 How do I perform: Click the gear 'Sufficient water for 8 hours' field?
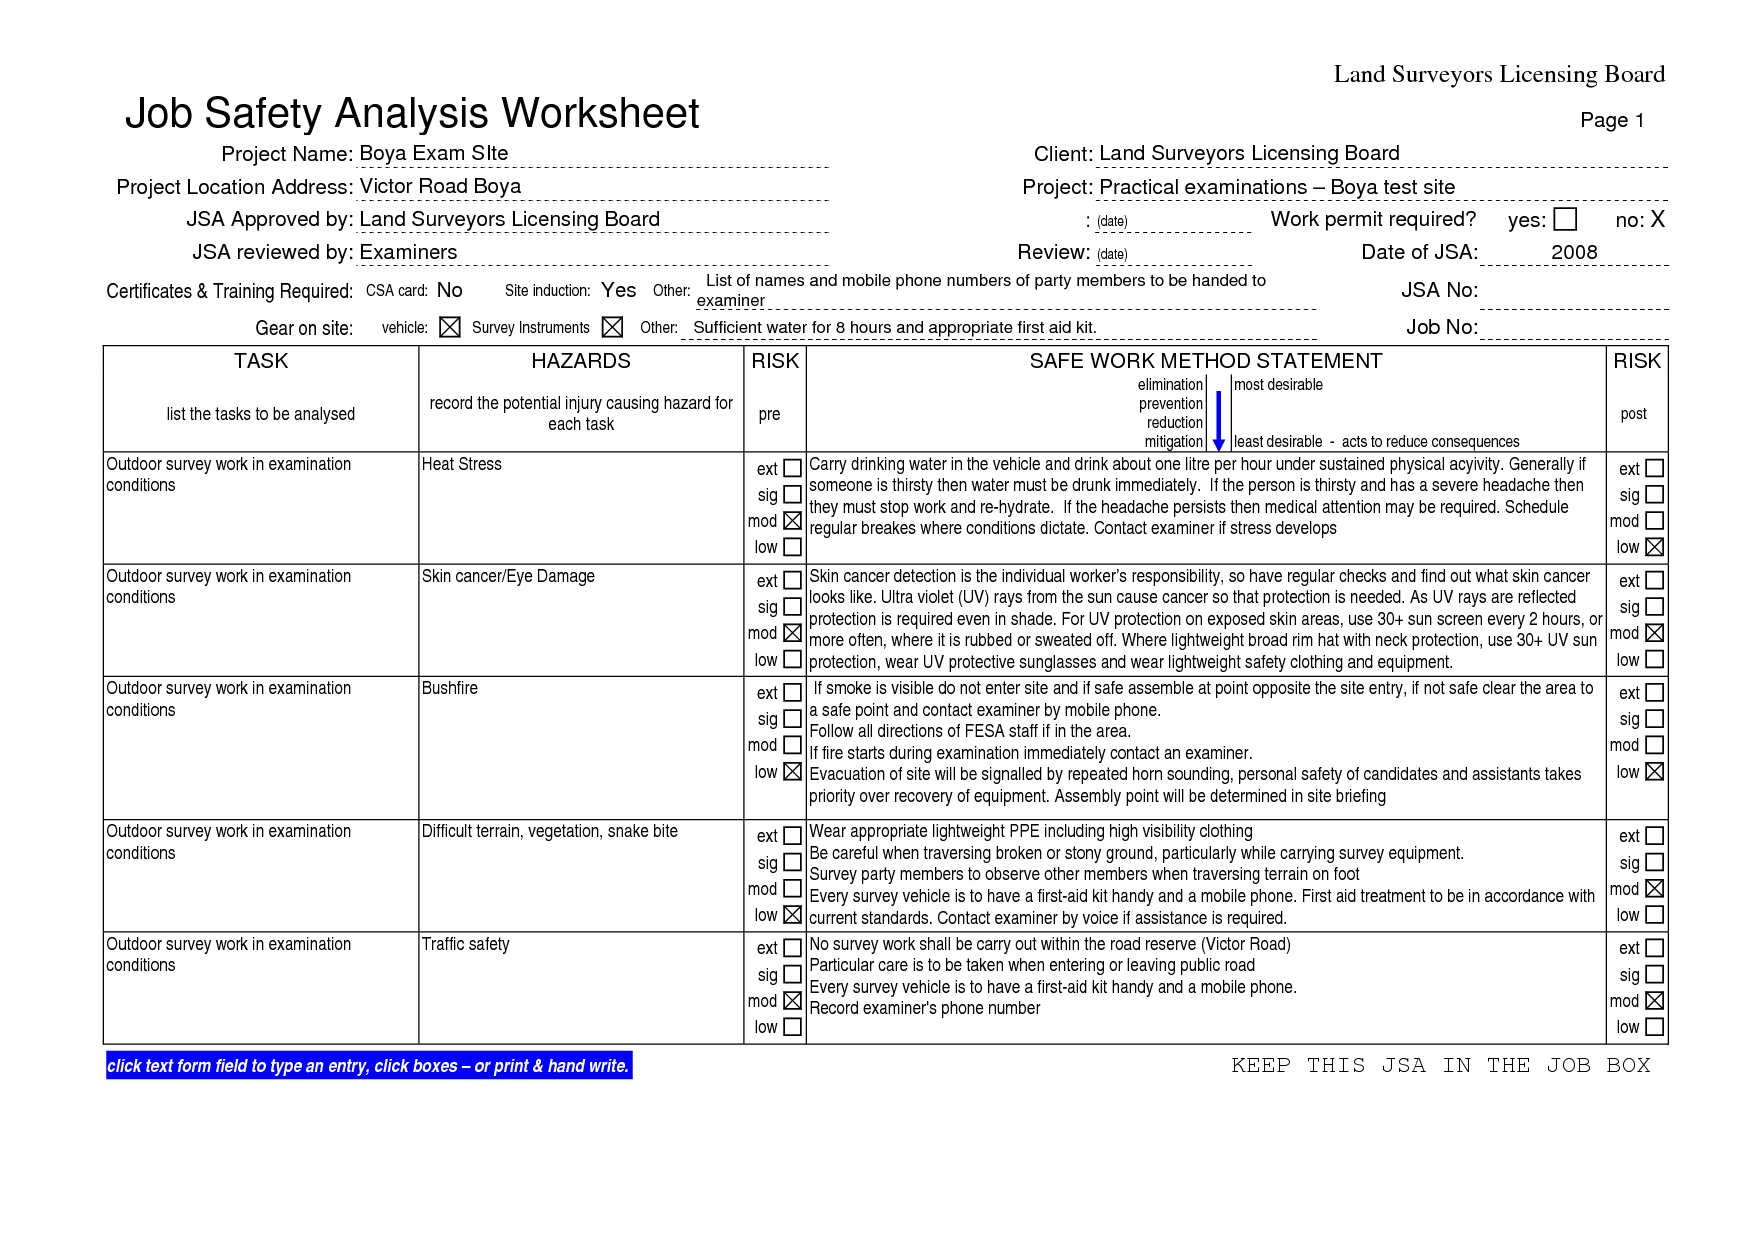click(x=999, y=327)
